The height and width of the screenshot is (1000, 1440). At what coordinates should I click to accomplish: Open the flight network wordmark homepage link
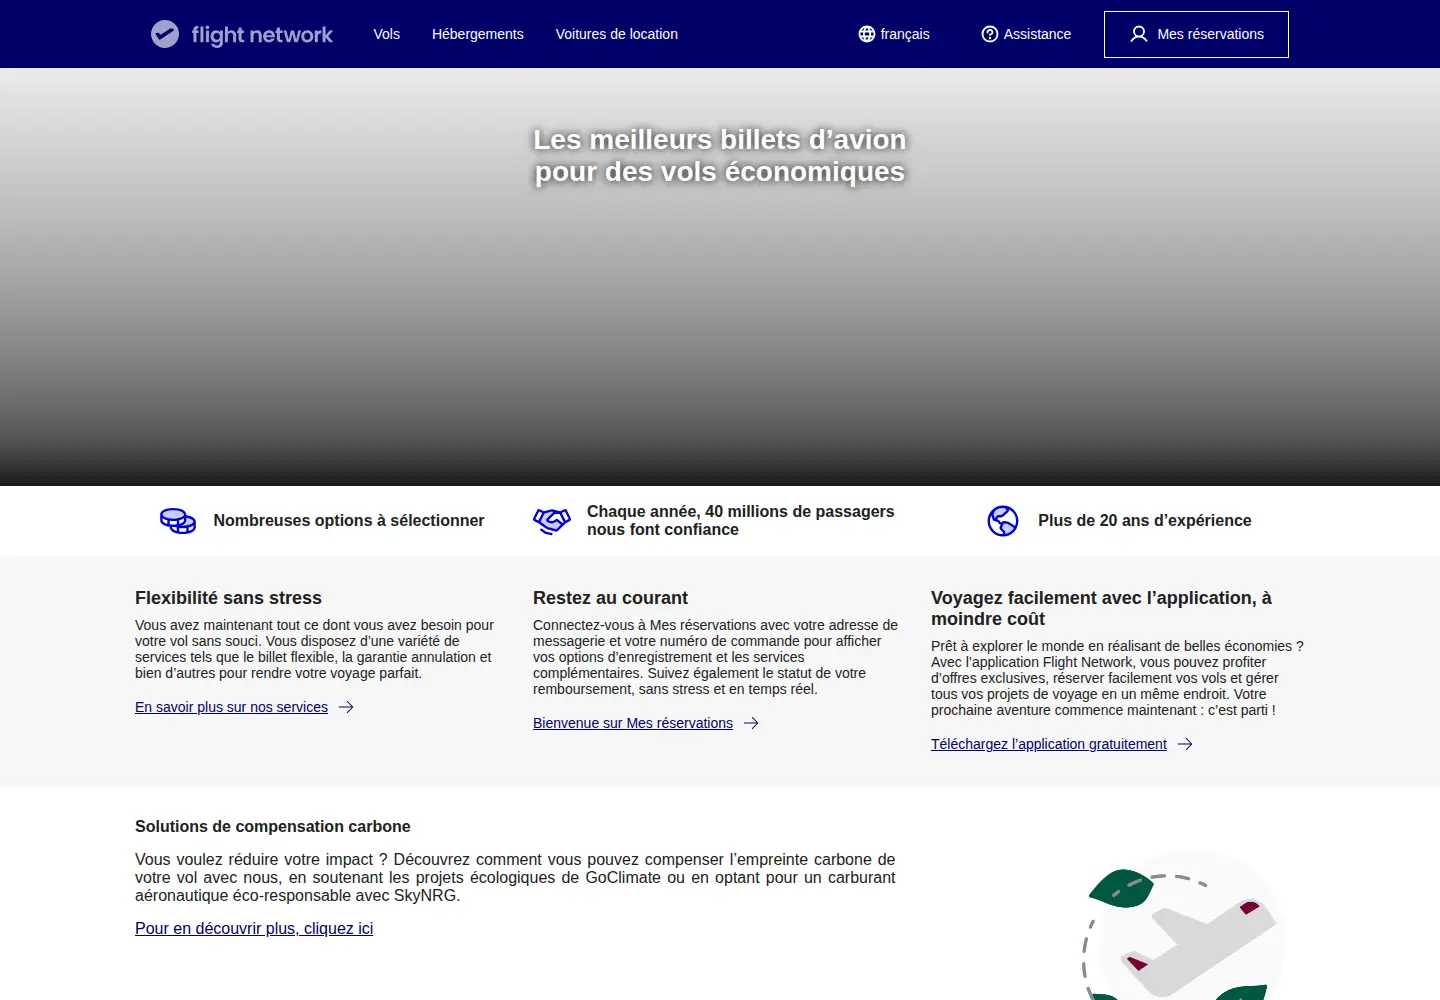pyautogui.click(x=262, y=35)
